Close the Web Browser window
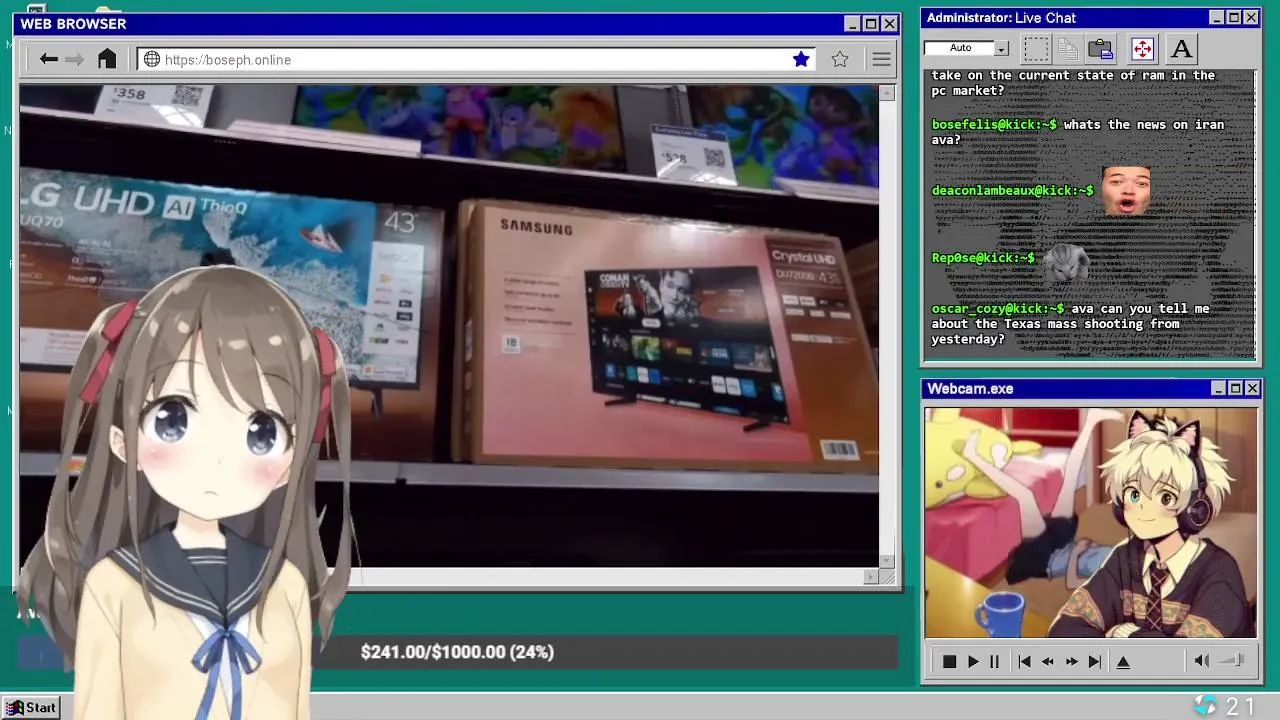The height and width of the screenshot is (720, 1280). pos(890,24)
